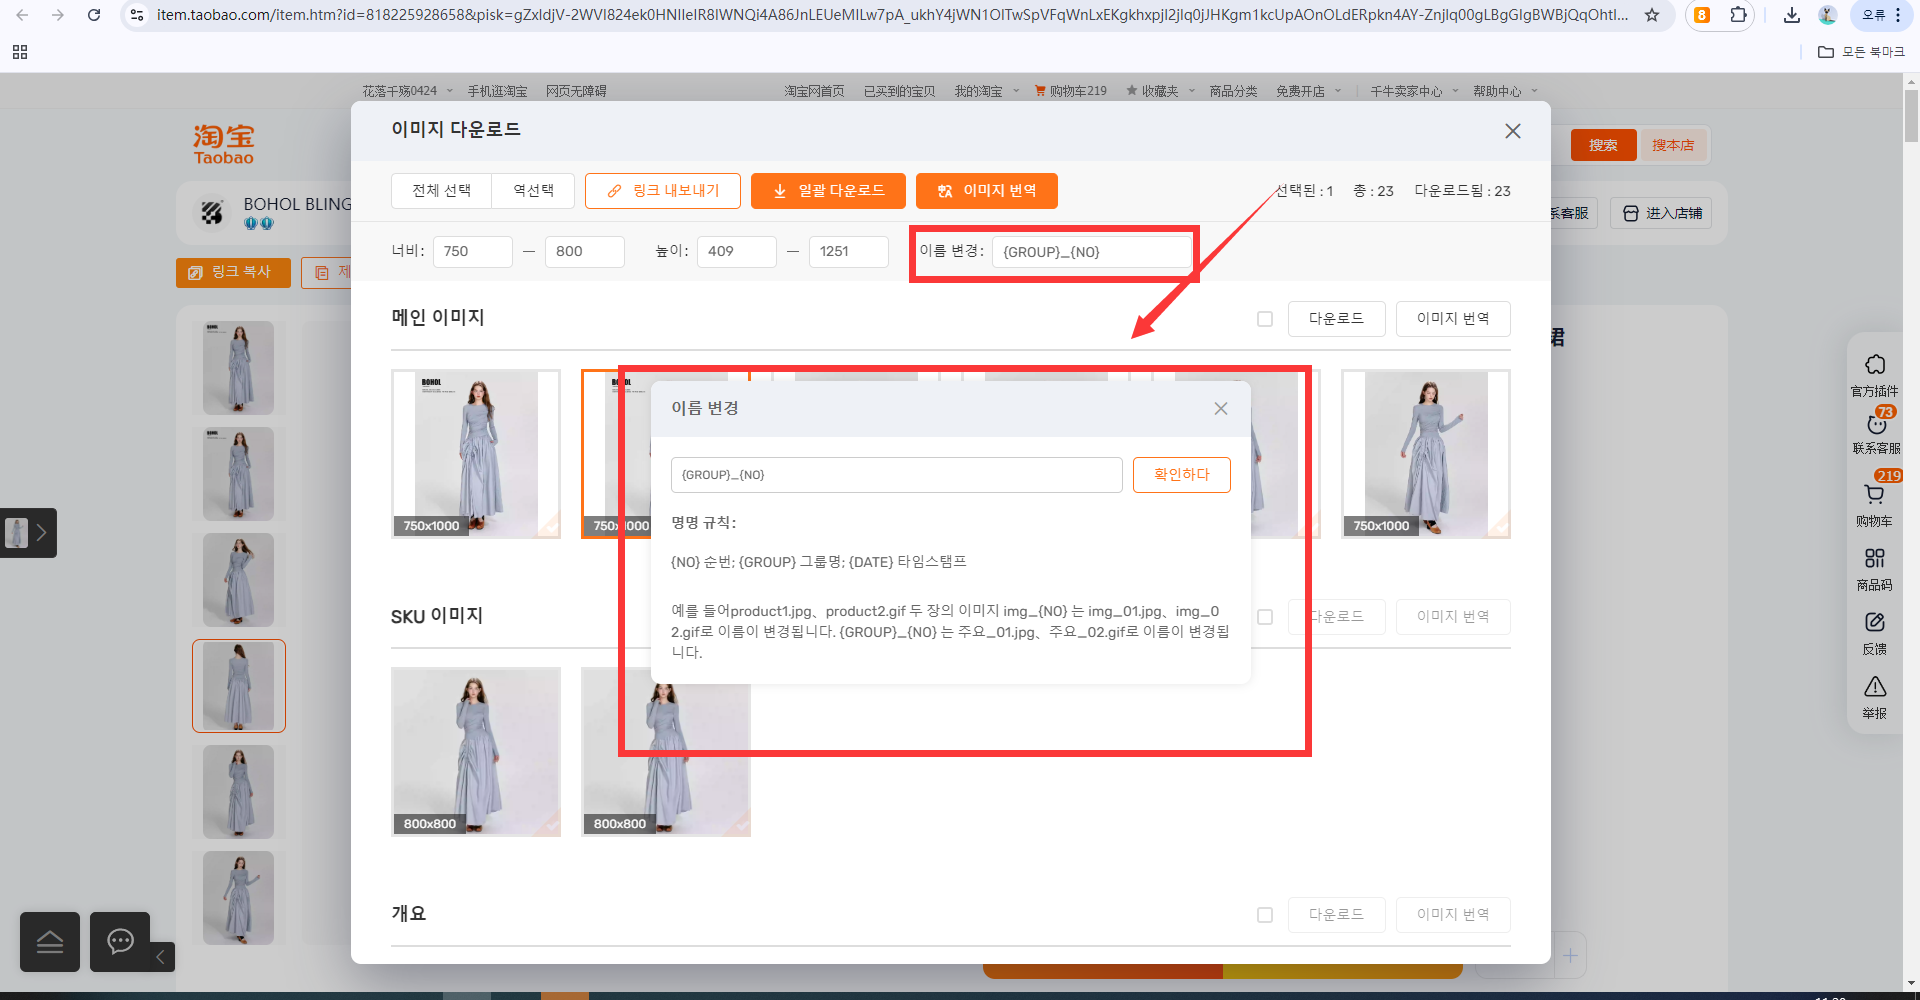Confirm rename with 확인하다 button
Screen dimensions: 1920x1000
(x=1182, y=475)
